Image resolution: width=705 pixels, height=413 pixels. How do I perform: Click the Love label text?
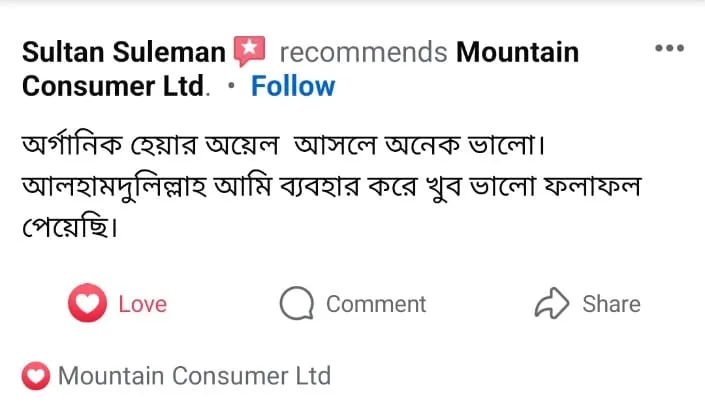(x=142, y=304)
